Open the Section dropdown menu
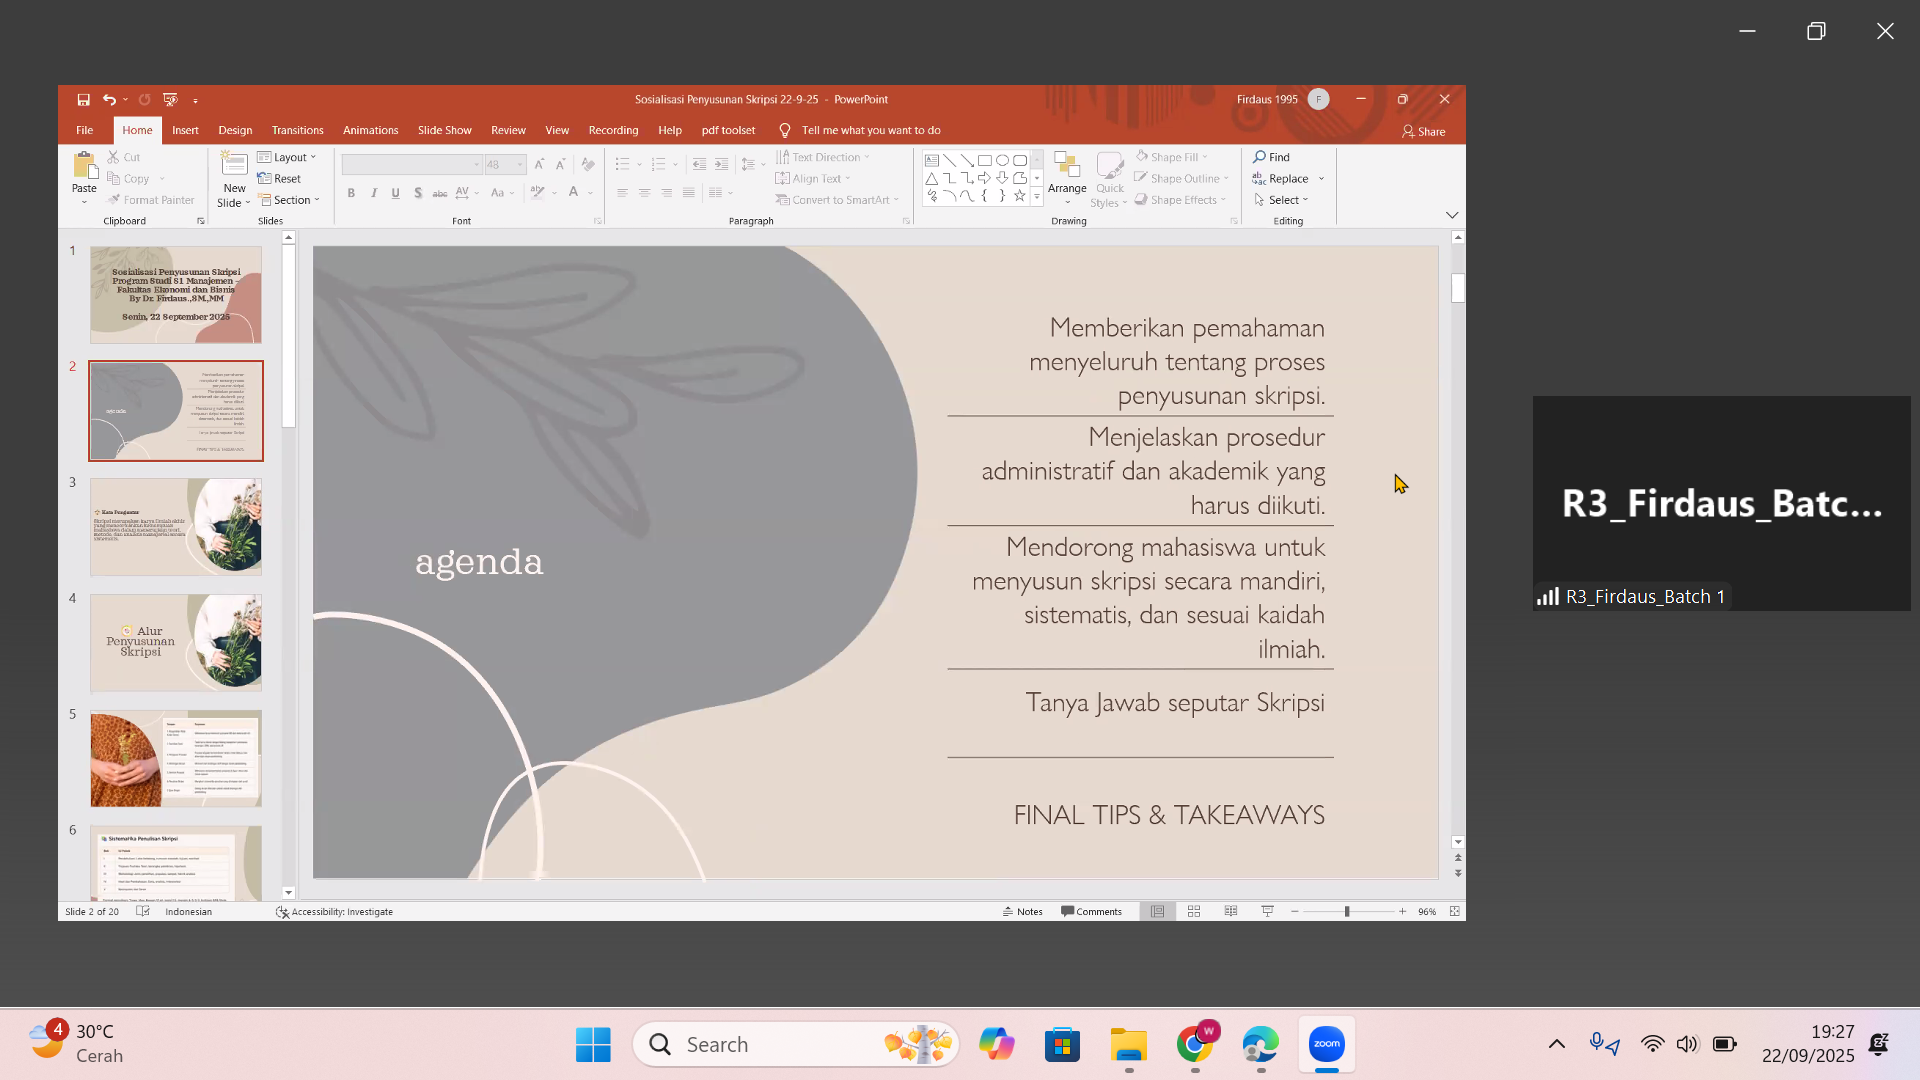Image resolution: width=1920 pixels, height=1080 pixels. point(289,200)
